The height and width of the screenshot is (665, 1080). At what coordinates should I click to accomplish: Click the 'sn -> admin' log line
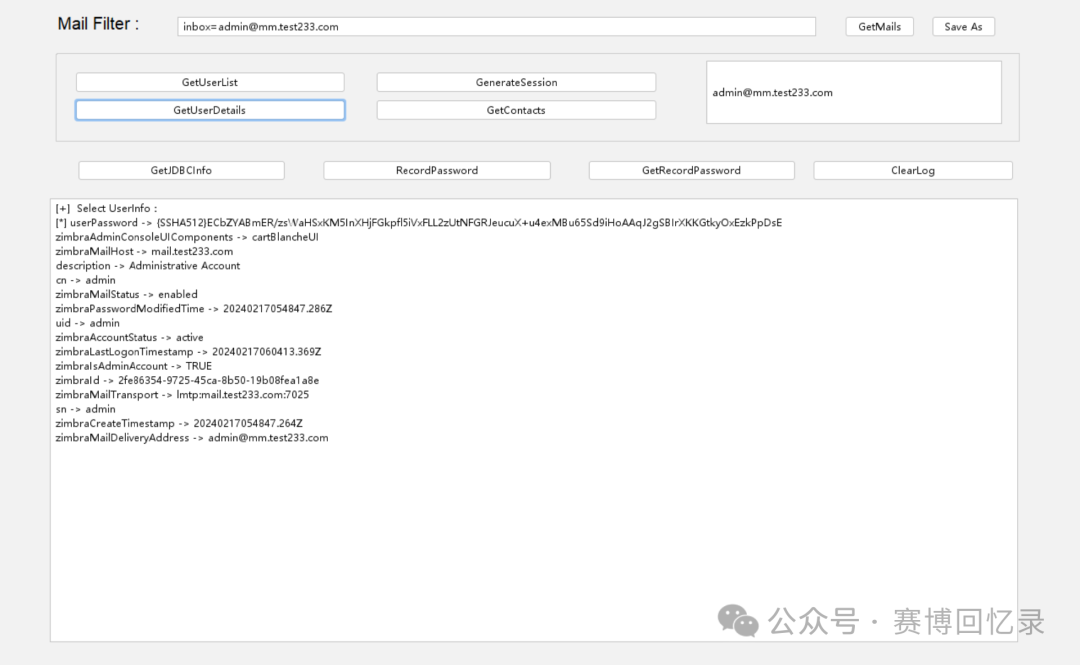tap(85, 409)
